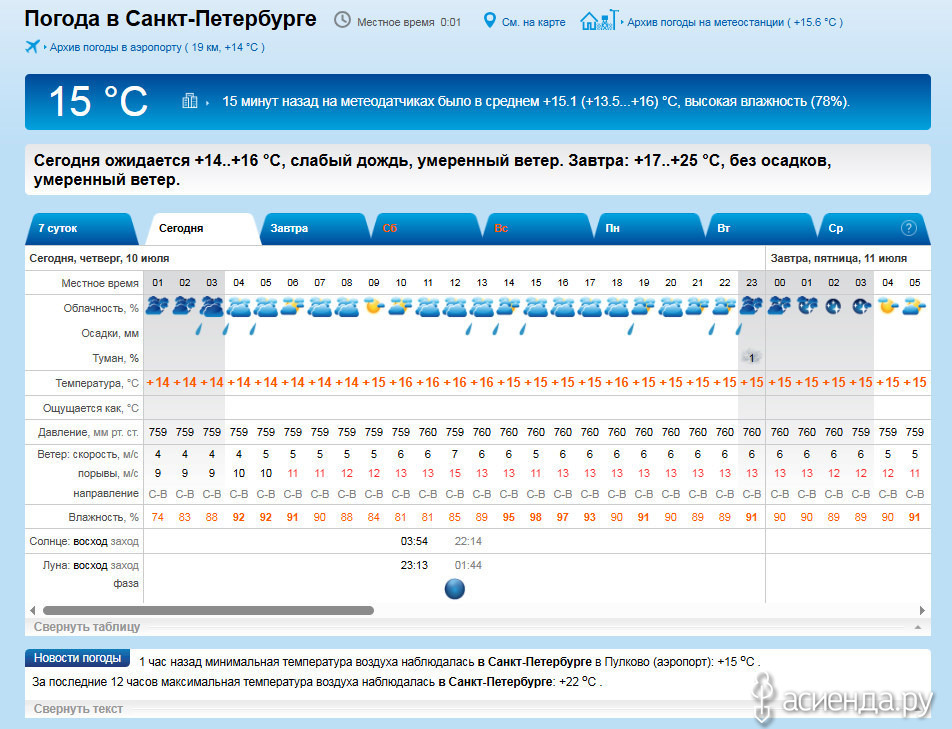This screenshot has height=729, width=952.
Task: Switch to the 7 суток tab
Action: point(80,229)
